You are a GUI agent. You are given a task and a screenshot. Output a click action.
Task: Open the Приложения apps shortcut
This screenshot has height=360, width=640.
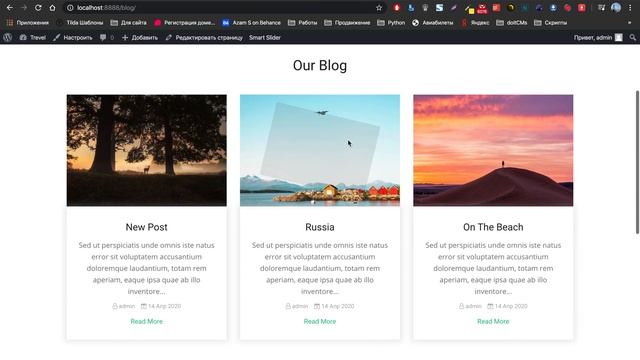(28, 22)
